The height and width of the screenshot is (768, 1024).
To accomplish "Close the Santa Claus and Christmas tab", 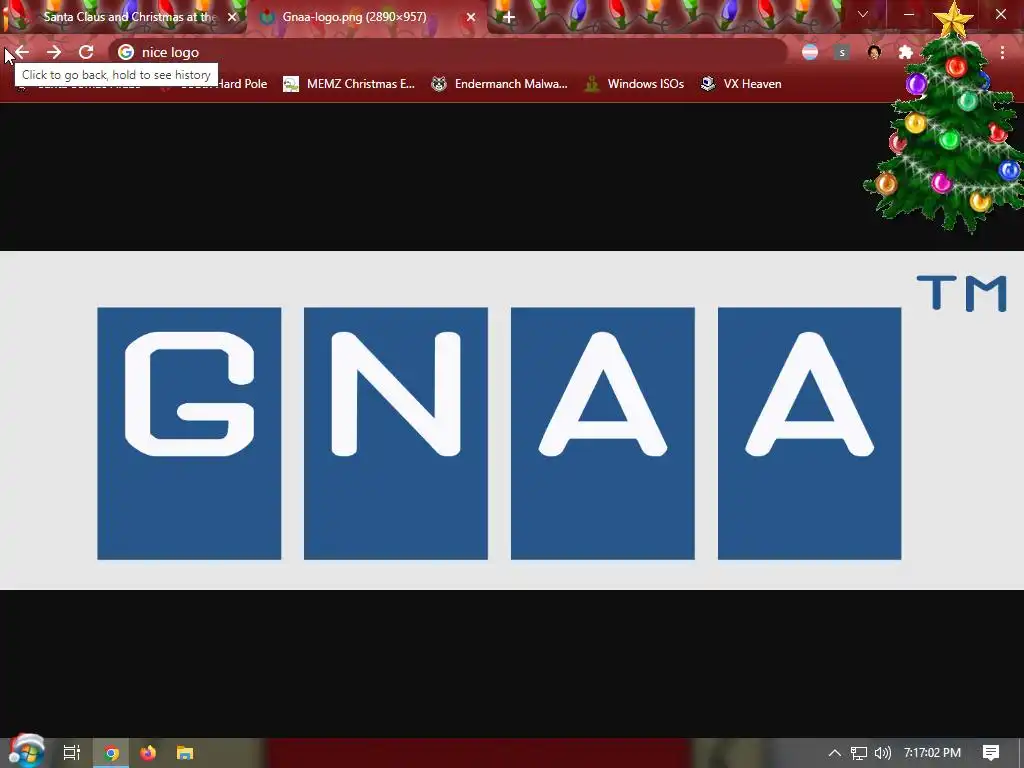I will [232, 17].
